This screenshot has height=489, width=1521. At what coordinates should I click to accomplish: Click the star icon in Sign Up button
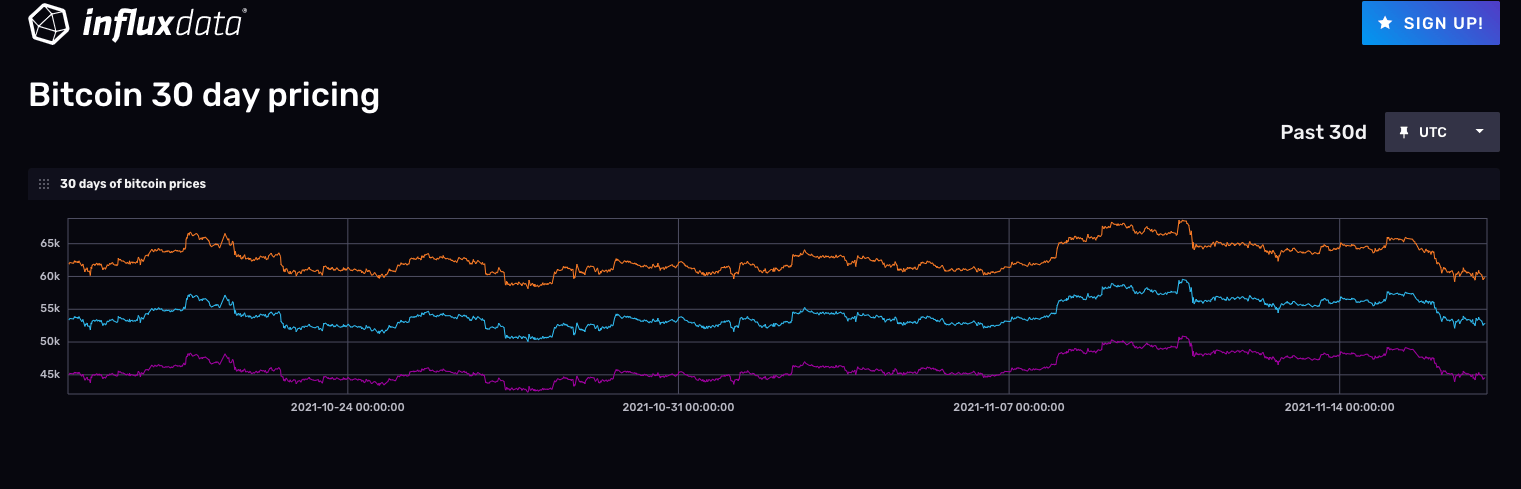pos(1385,23)
